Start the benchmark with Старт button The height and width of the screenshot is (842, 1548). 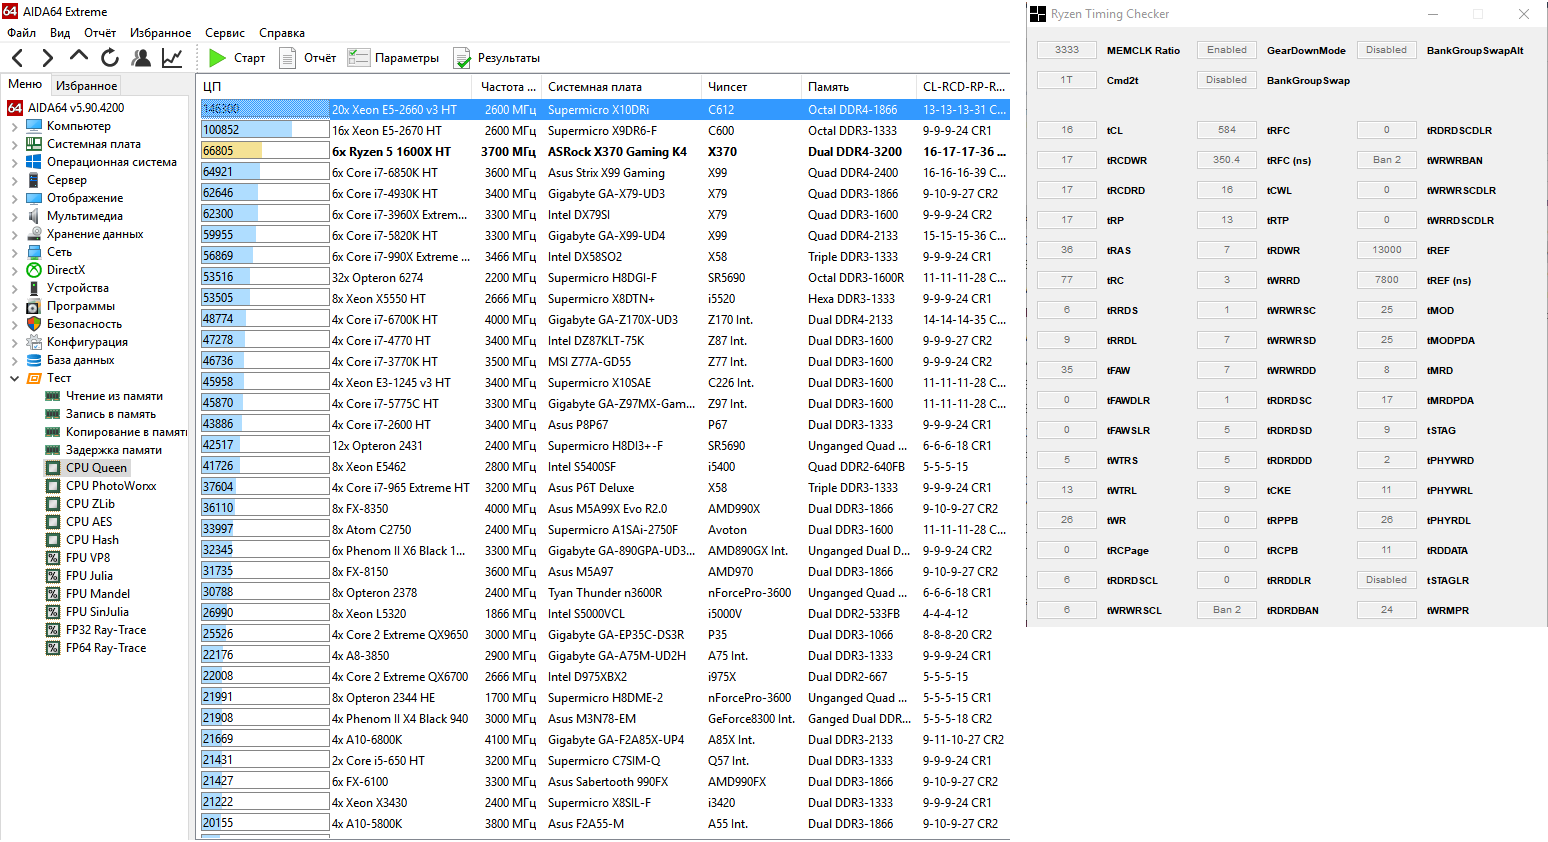pyautogui.click(x=237, y=58)
